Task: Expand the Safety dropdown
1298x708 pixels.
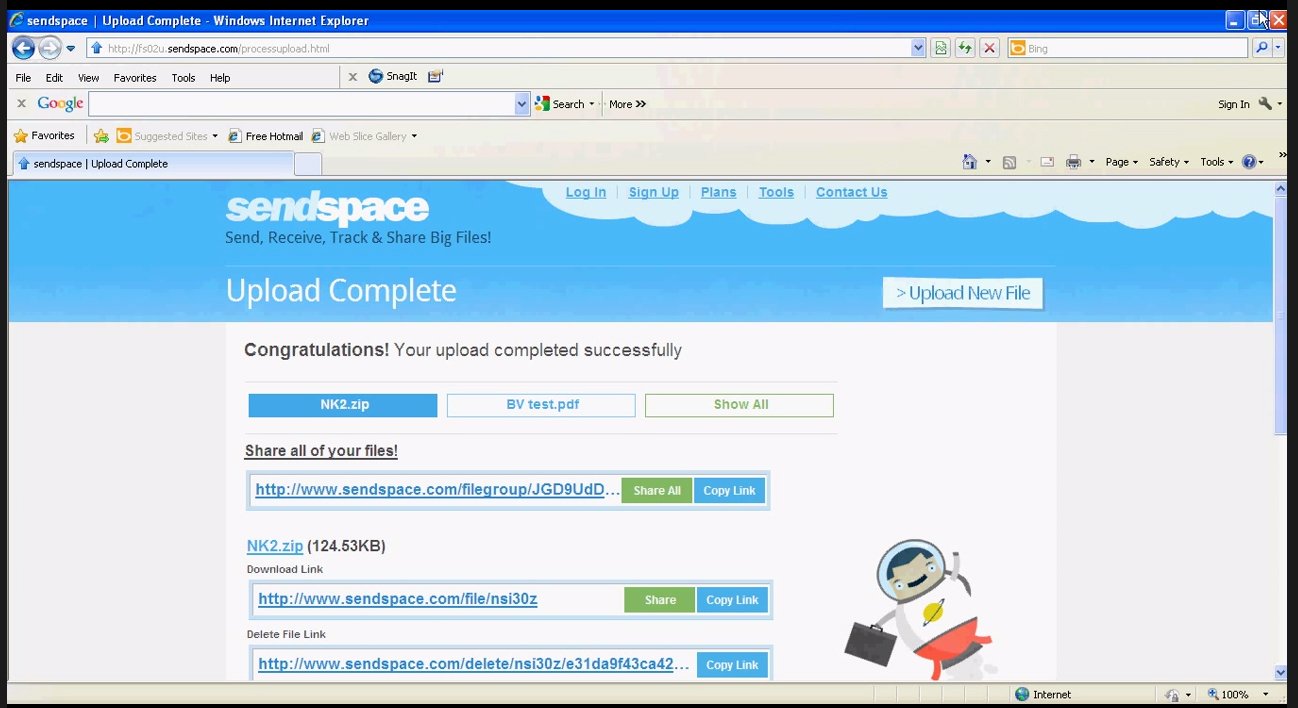Action: click(1165, 161)
